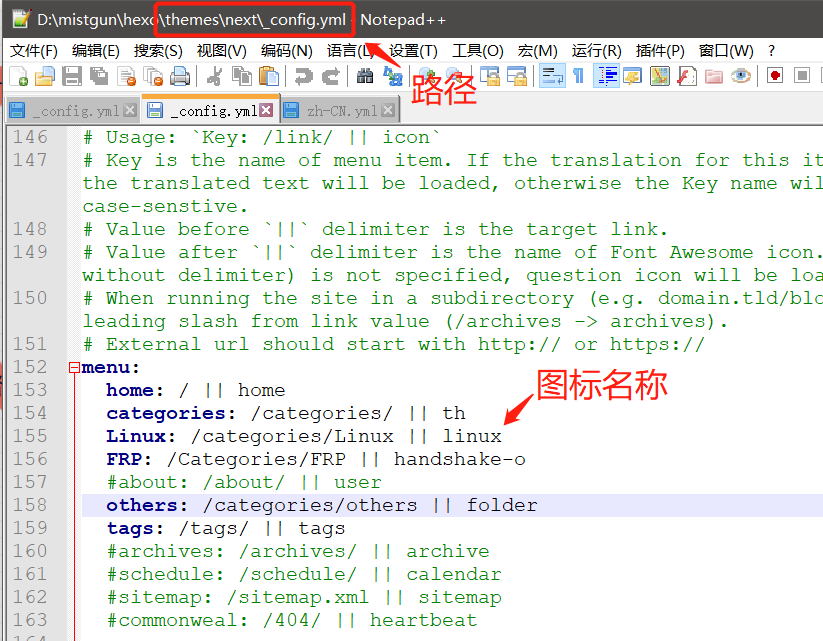823x641 pixels.
Task: Toggle synchronized horizontal scrolling
Action: click(517, 76)
